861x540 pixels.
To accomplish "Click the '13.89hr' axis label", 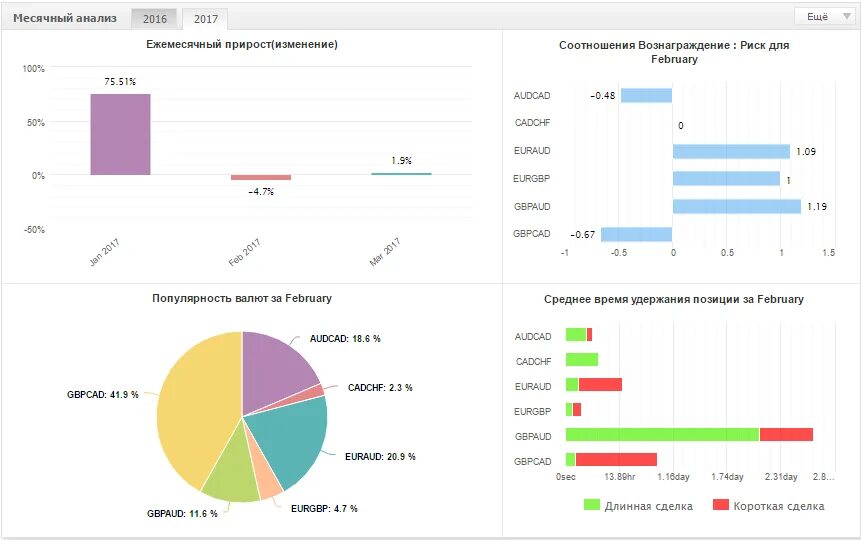I will click(619, 477).
